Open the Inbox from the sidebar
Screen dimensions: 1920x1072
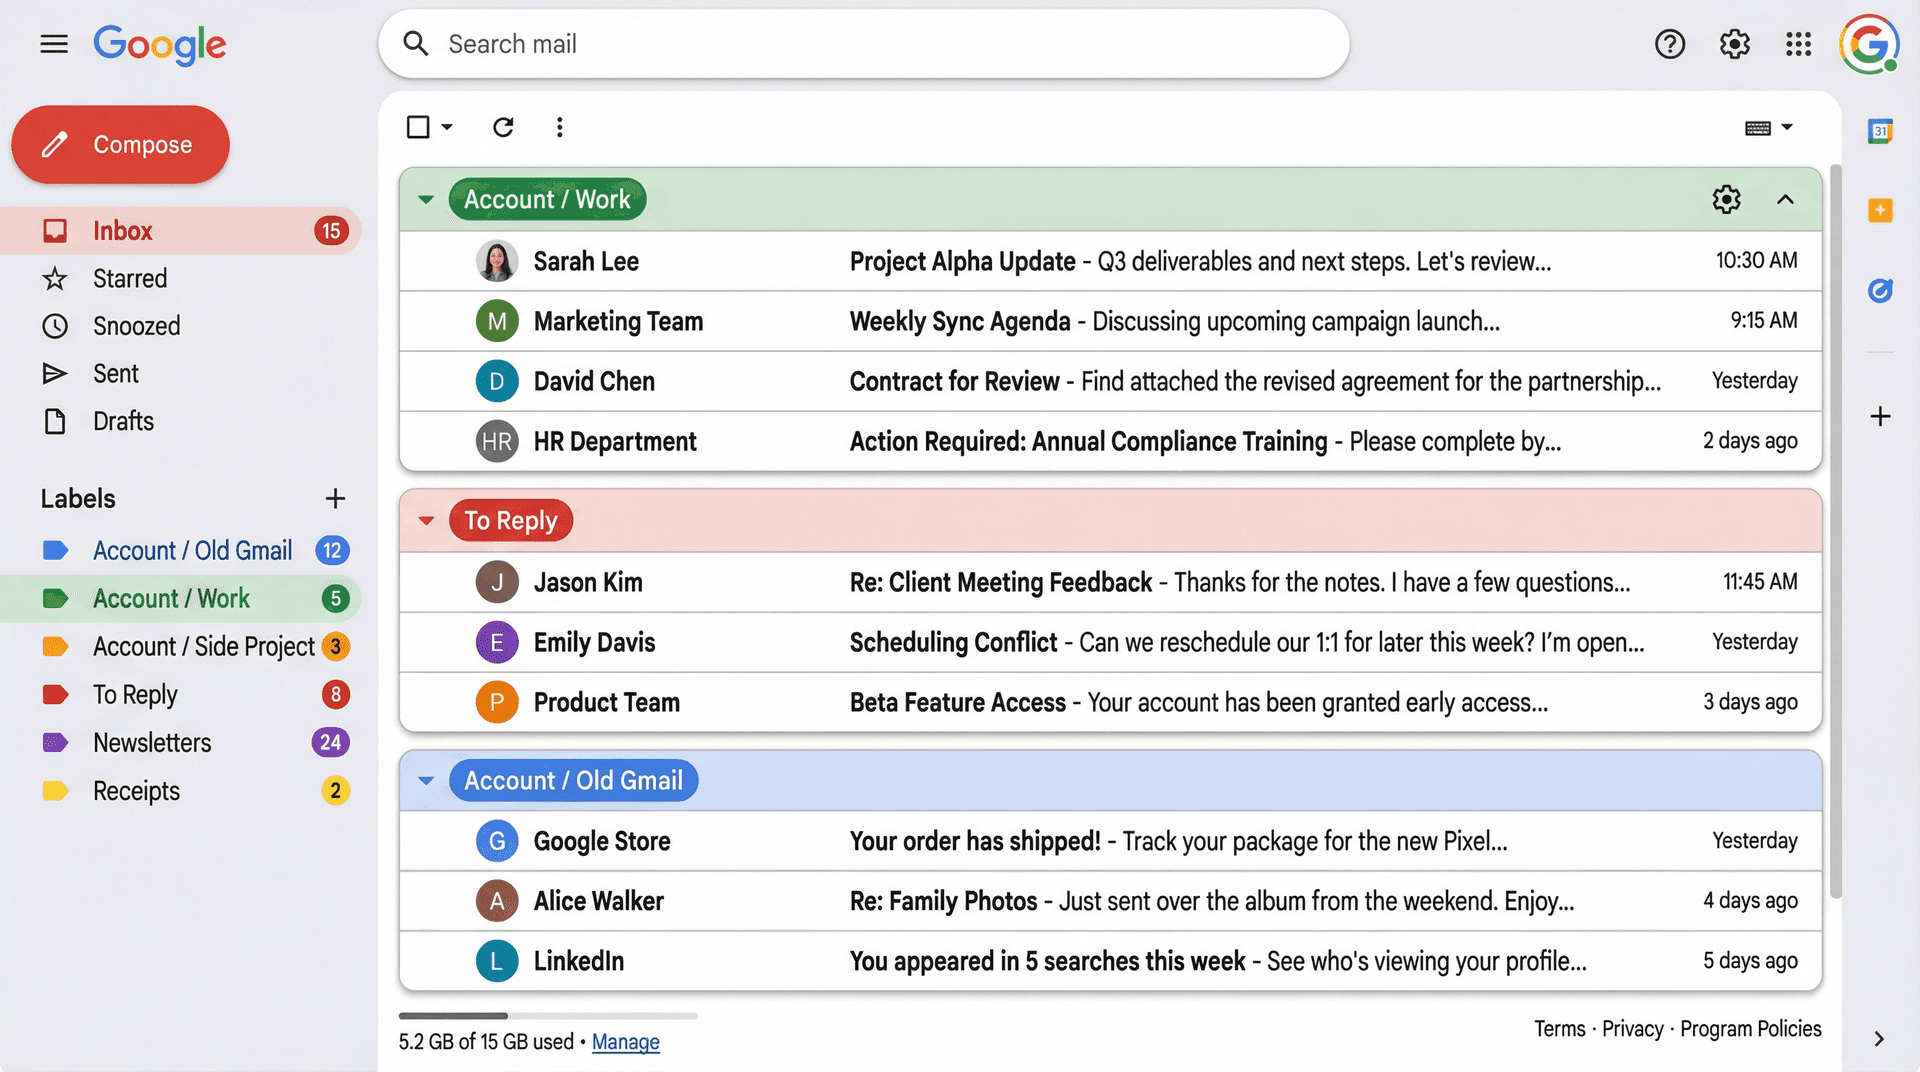pyautogui.click(x=122, y=230)
